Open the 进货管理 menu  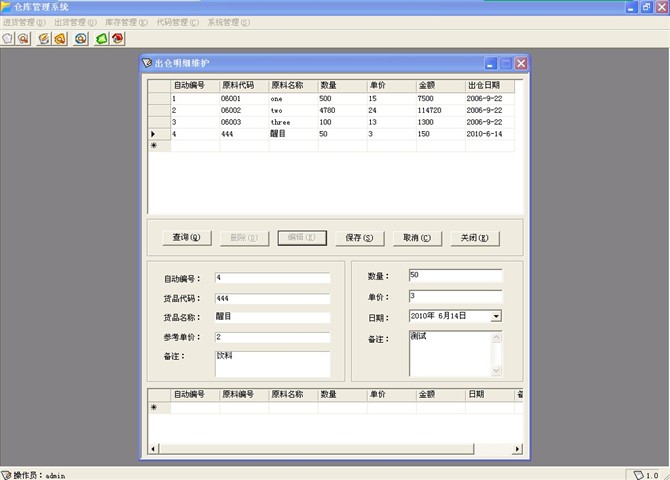point(24,22)
